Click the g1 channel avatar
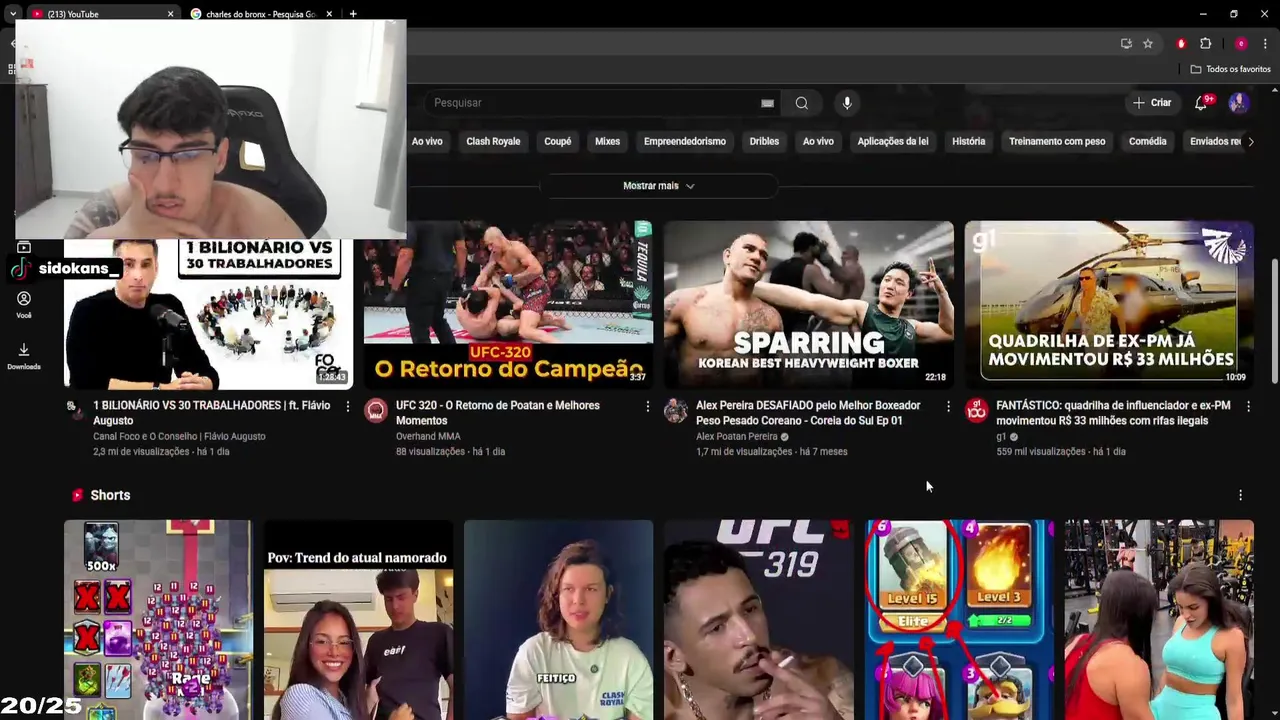This screenshot has height=720, width=1280. tap(977, 410)
